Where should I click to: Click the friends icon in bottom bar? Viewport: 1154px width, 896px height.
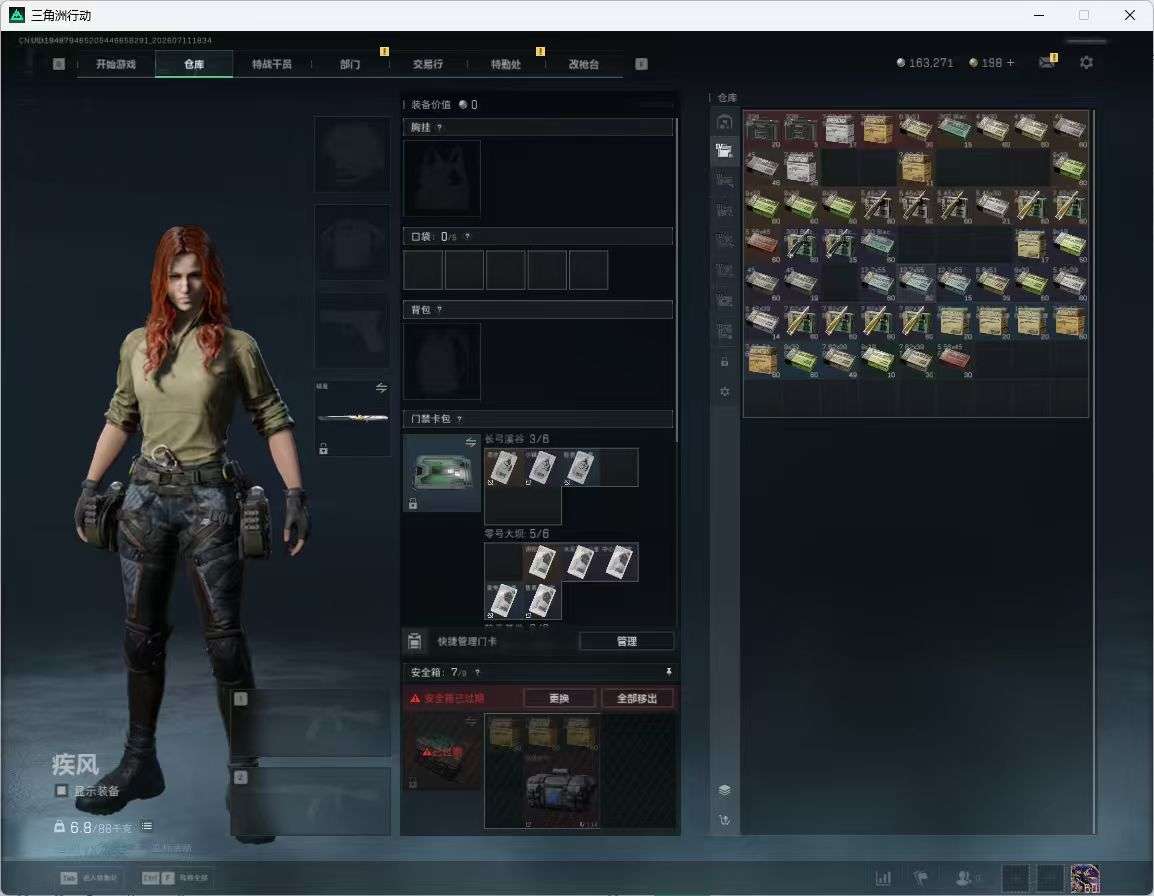[963, 878]
